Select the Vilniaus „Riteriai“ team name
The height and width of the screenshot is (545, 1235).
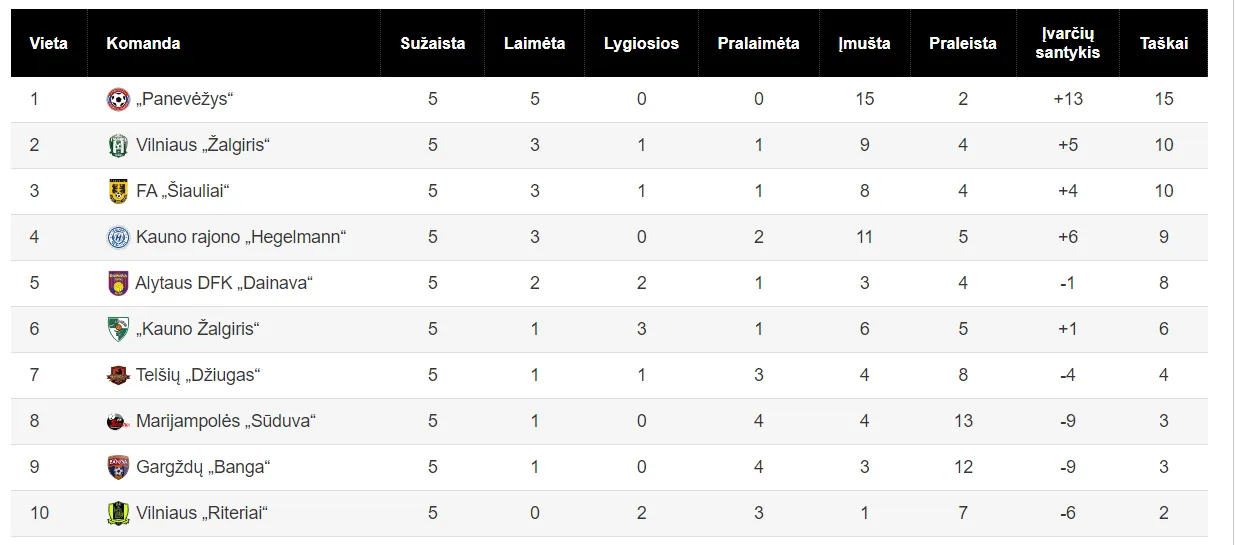202,513
